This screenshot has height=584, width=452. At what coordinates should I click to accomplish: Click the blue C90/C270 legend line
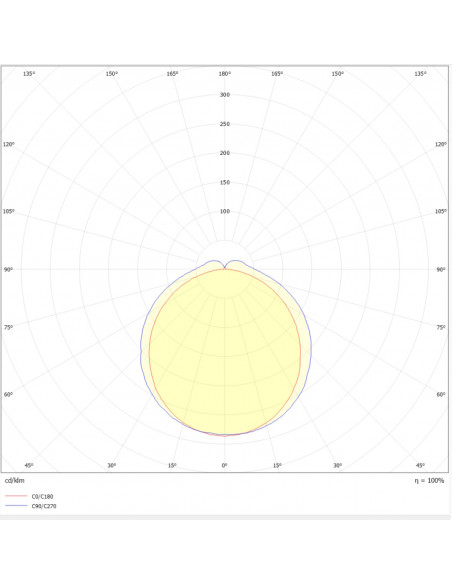[x=16, y=506]
